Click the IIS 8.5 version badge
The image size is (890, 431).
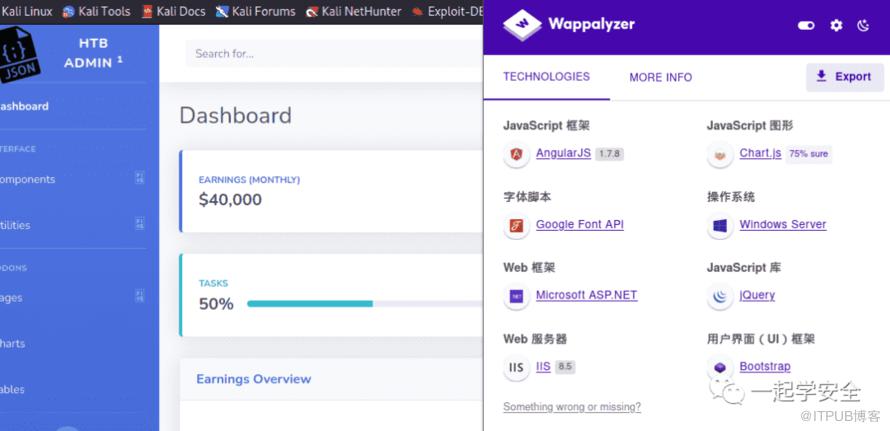pos(565,367)
